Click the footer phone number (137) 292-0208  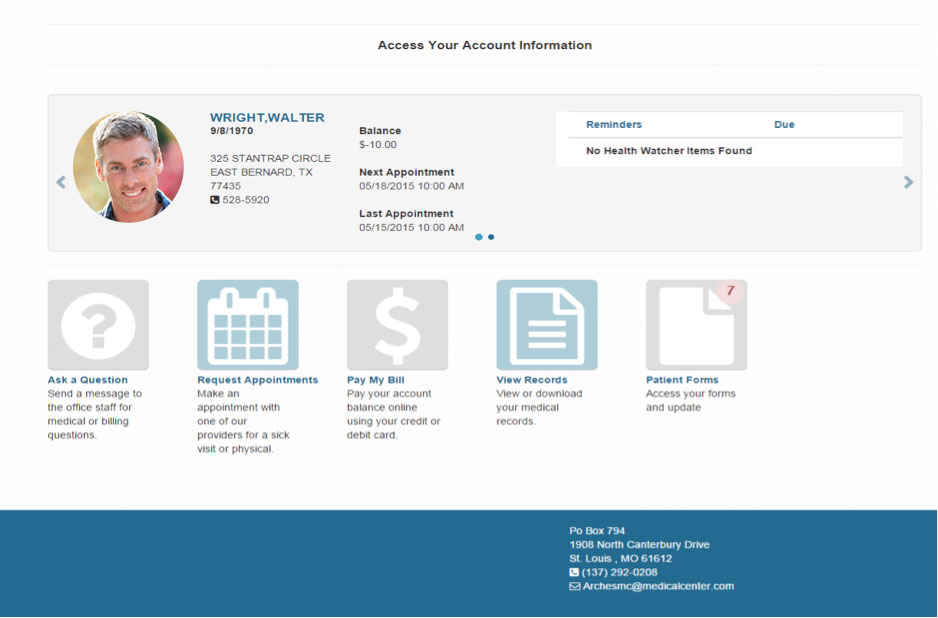click(x=619, y=572)
